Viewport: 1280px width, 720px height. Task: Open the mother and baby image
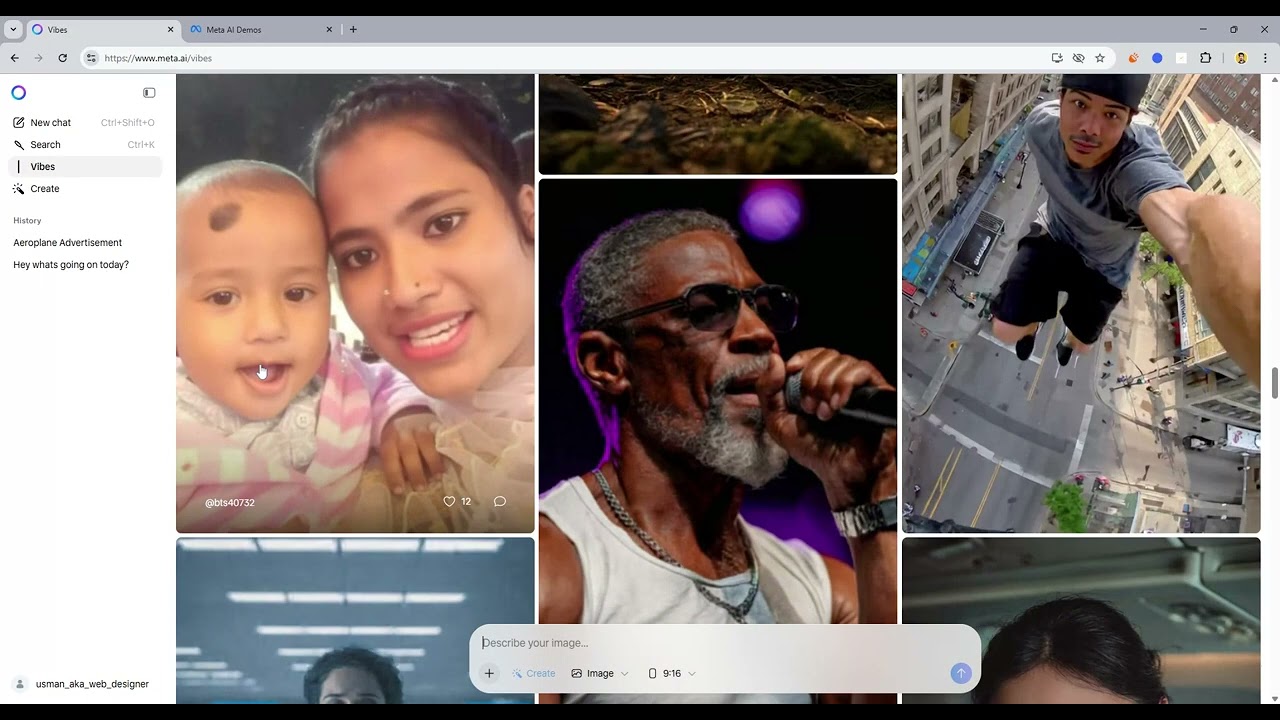[x=355, y=303]
